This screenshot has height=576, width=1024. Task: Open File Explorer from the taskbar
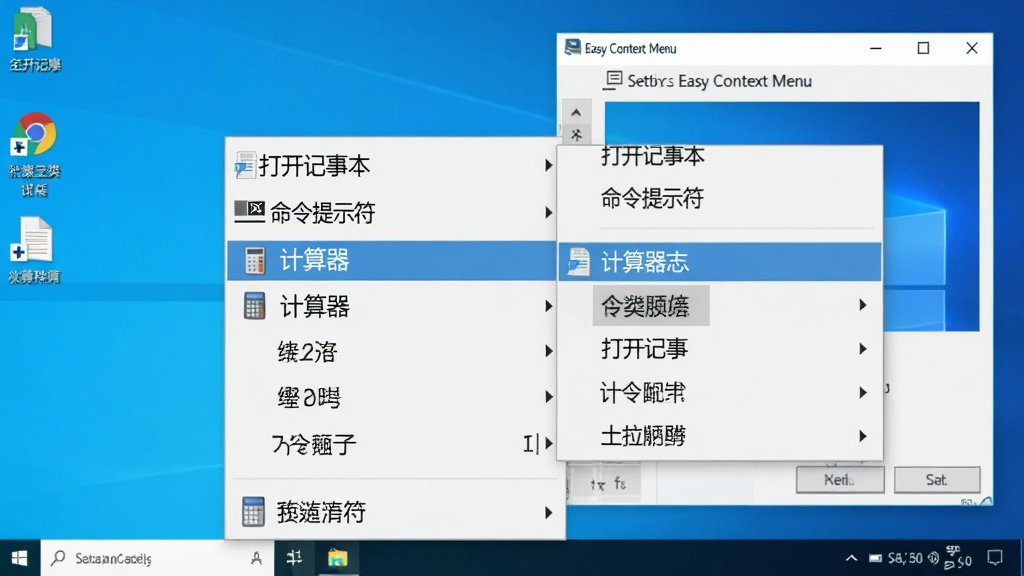tap(337, 558)
